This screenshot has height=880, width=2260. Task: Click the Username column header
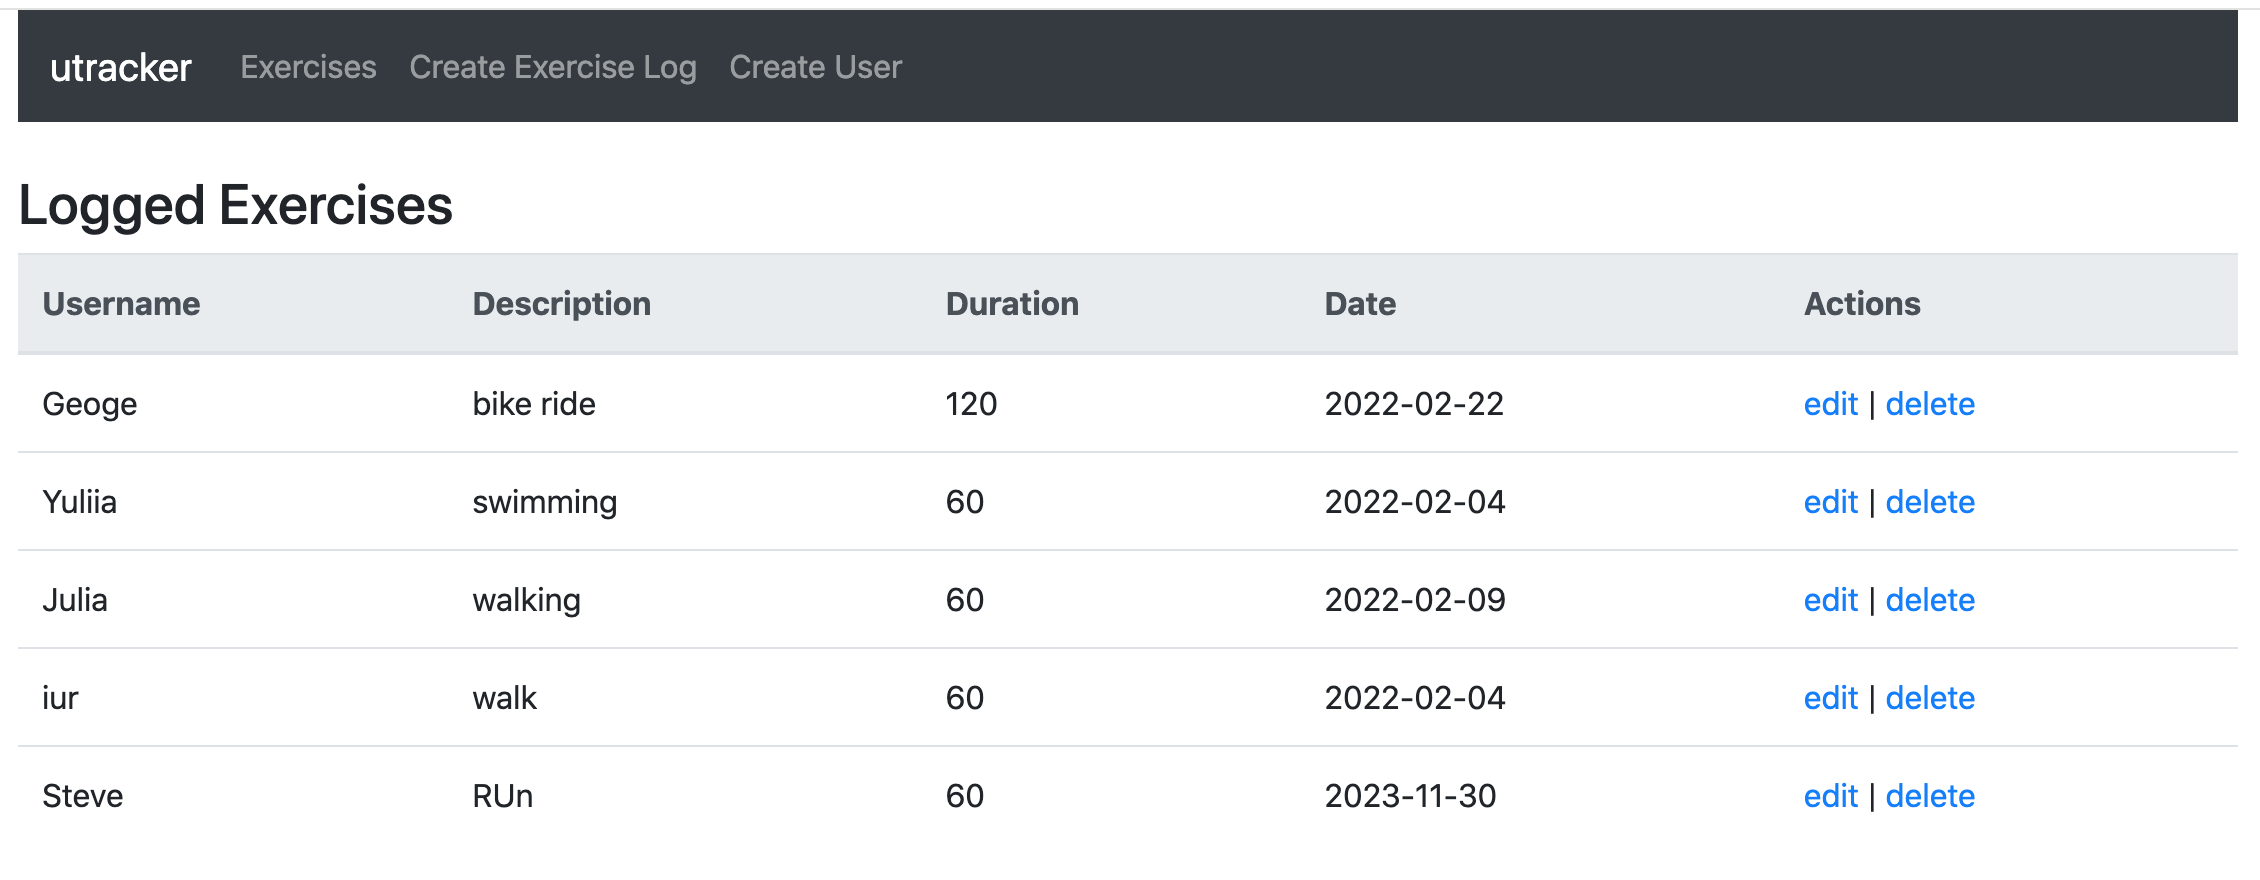(x=121, y=304)
